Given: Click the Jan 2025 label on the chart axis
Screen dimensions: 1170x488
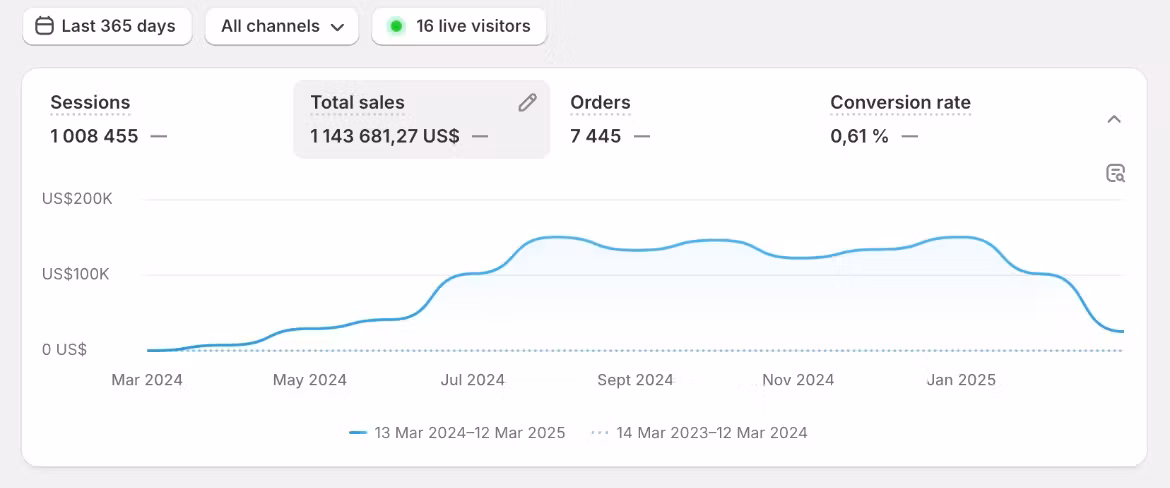Looking at the screenshot, I should click(961, 380).
